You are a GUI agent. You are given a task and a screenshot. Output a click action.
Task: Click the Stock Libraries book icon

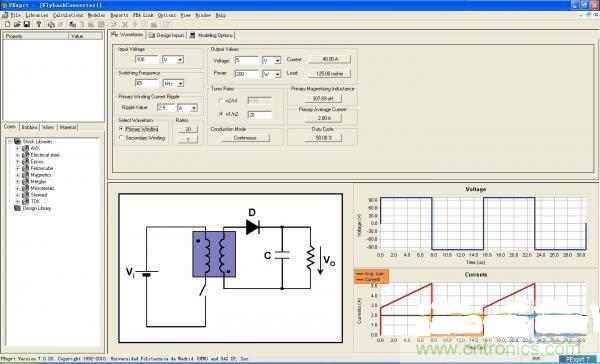[x=17, y=142]
